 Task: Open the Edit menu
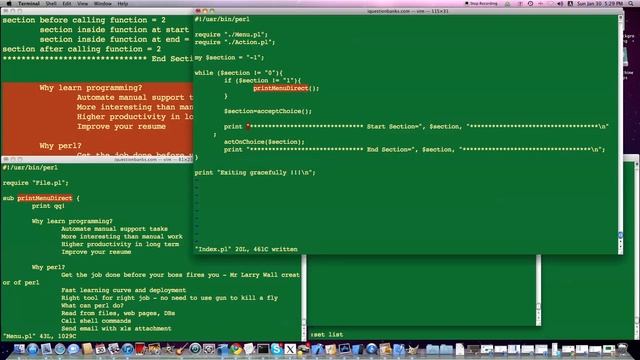[67, 4]
